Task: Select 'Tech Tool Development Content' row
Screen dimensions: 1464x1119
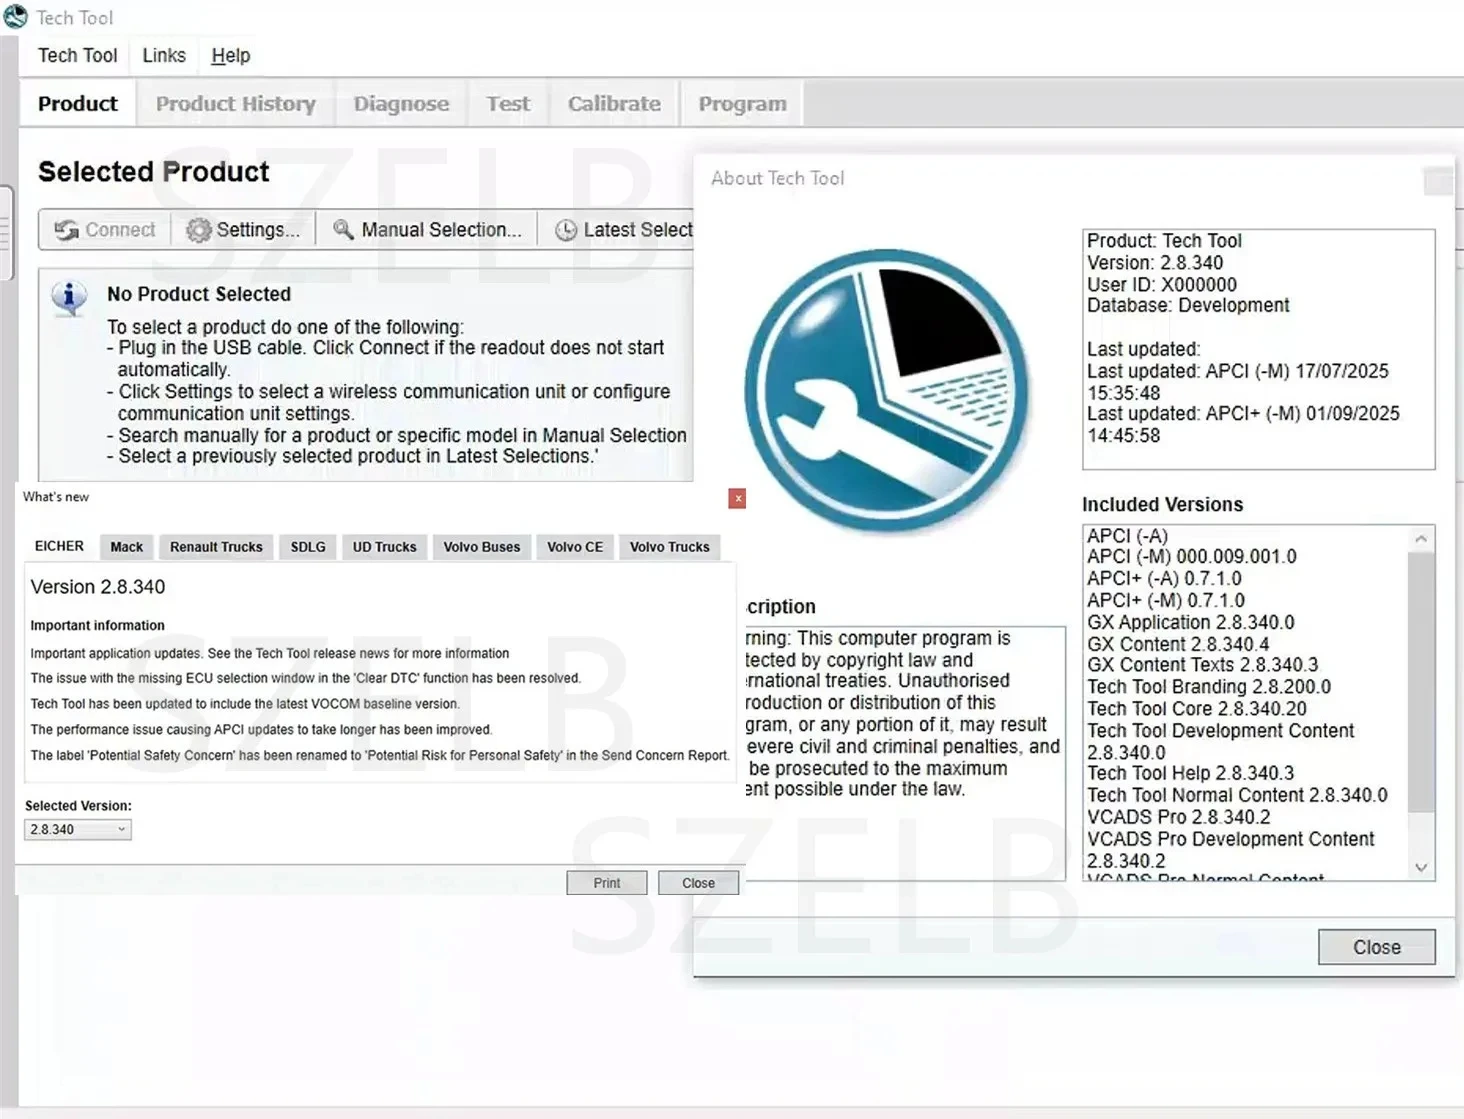Action: pyautogui.click(x=1221, y=741)
